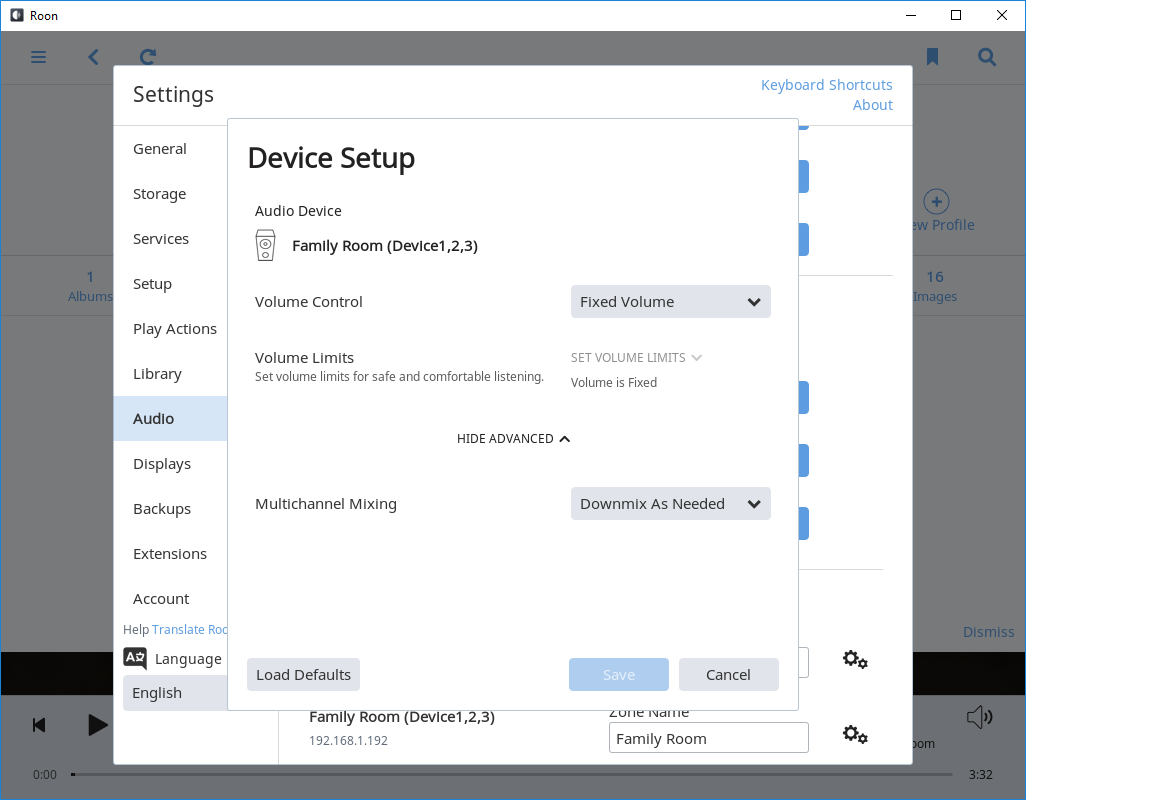
Task: Open the volume speaker control
Action: [979, 717]
